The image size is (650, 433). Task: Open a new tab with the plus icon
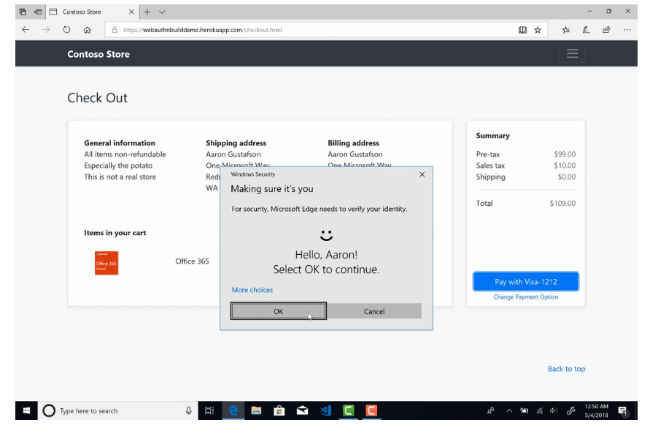point(147,12)
